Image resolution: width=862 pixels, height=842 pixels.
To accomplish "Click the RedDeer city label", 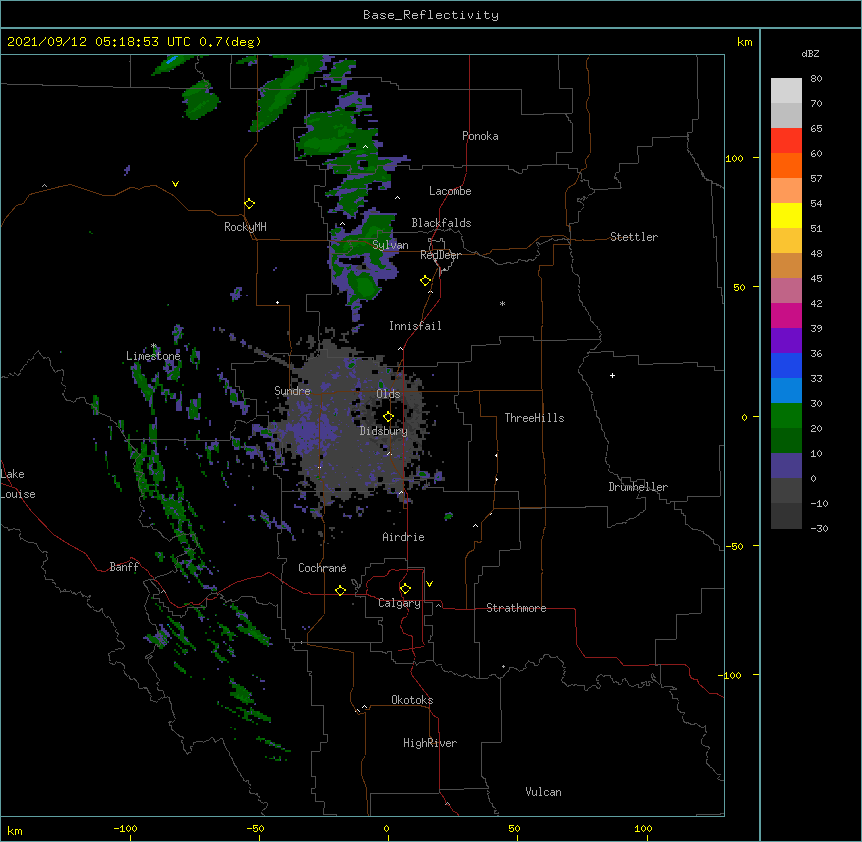I will coord(440,255).
